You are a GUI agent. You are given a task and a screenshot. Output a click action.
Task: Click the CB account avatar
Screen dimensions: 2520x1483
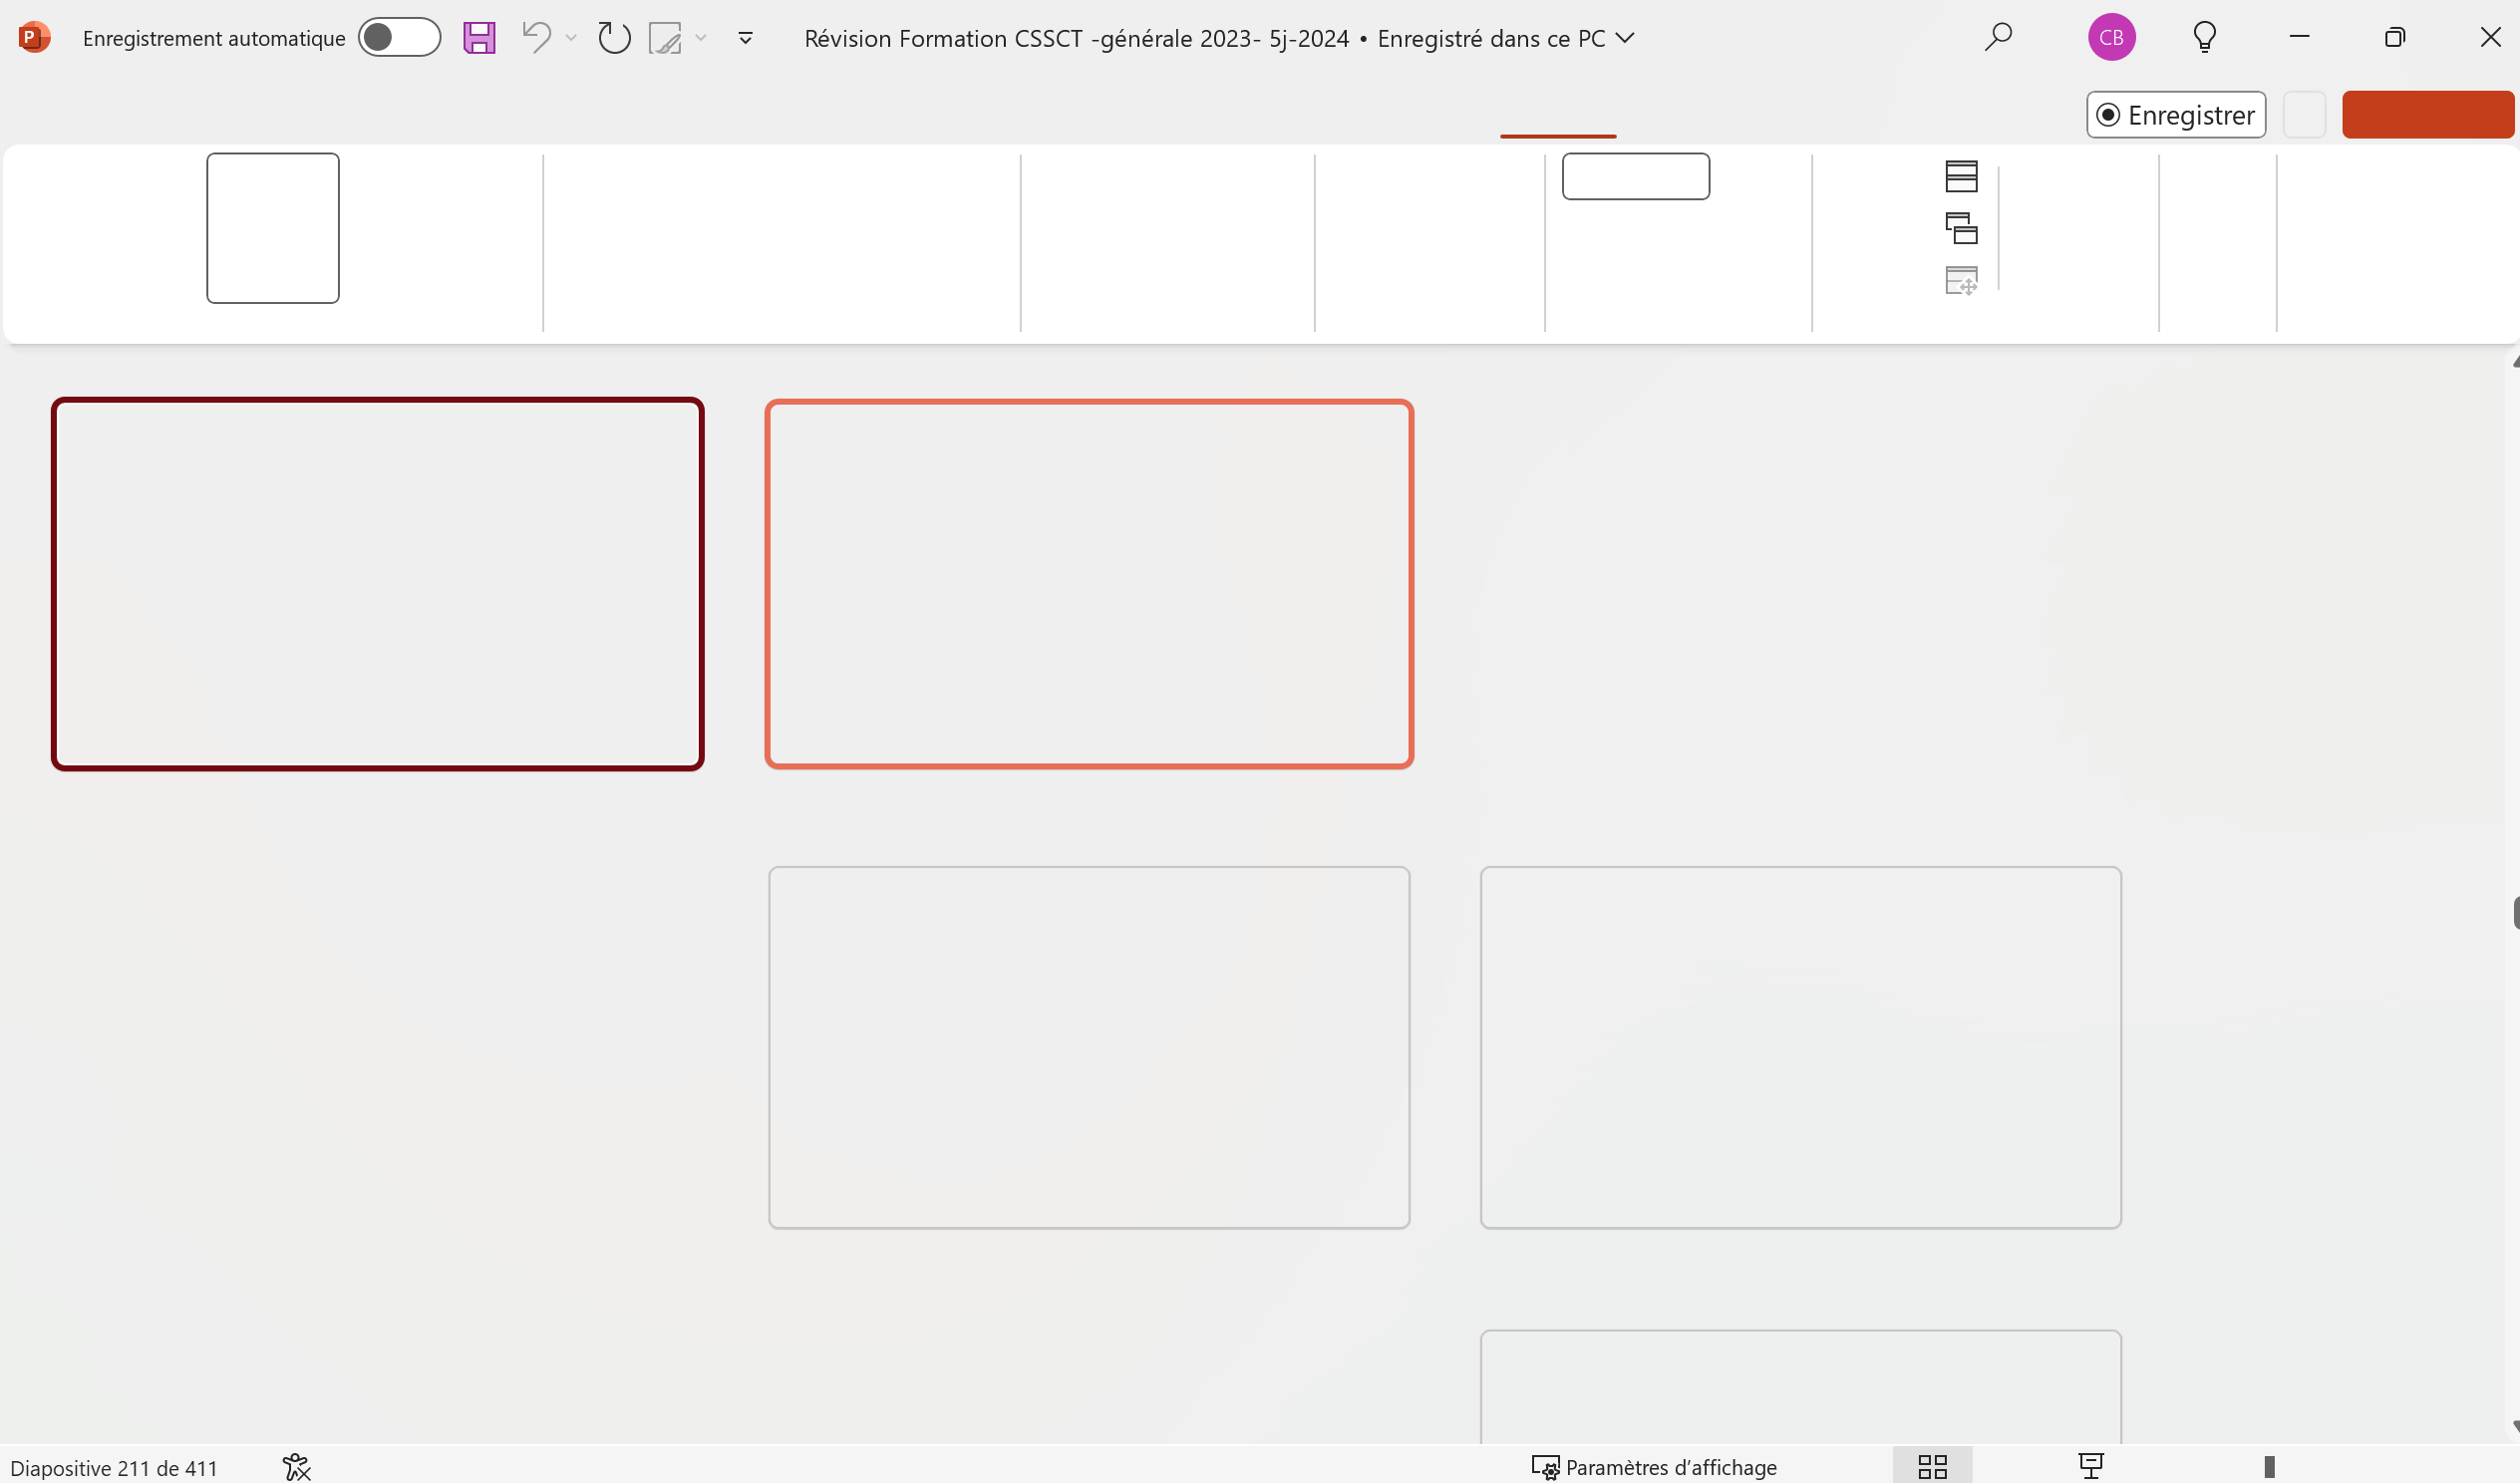pos(2111,38)
